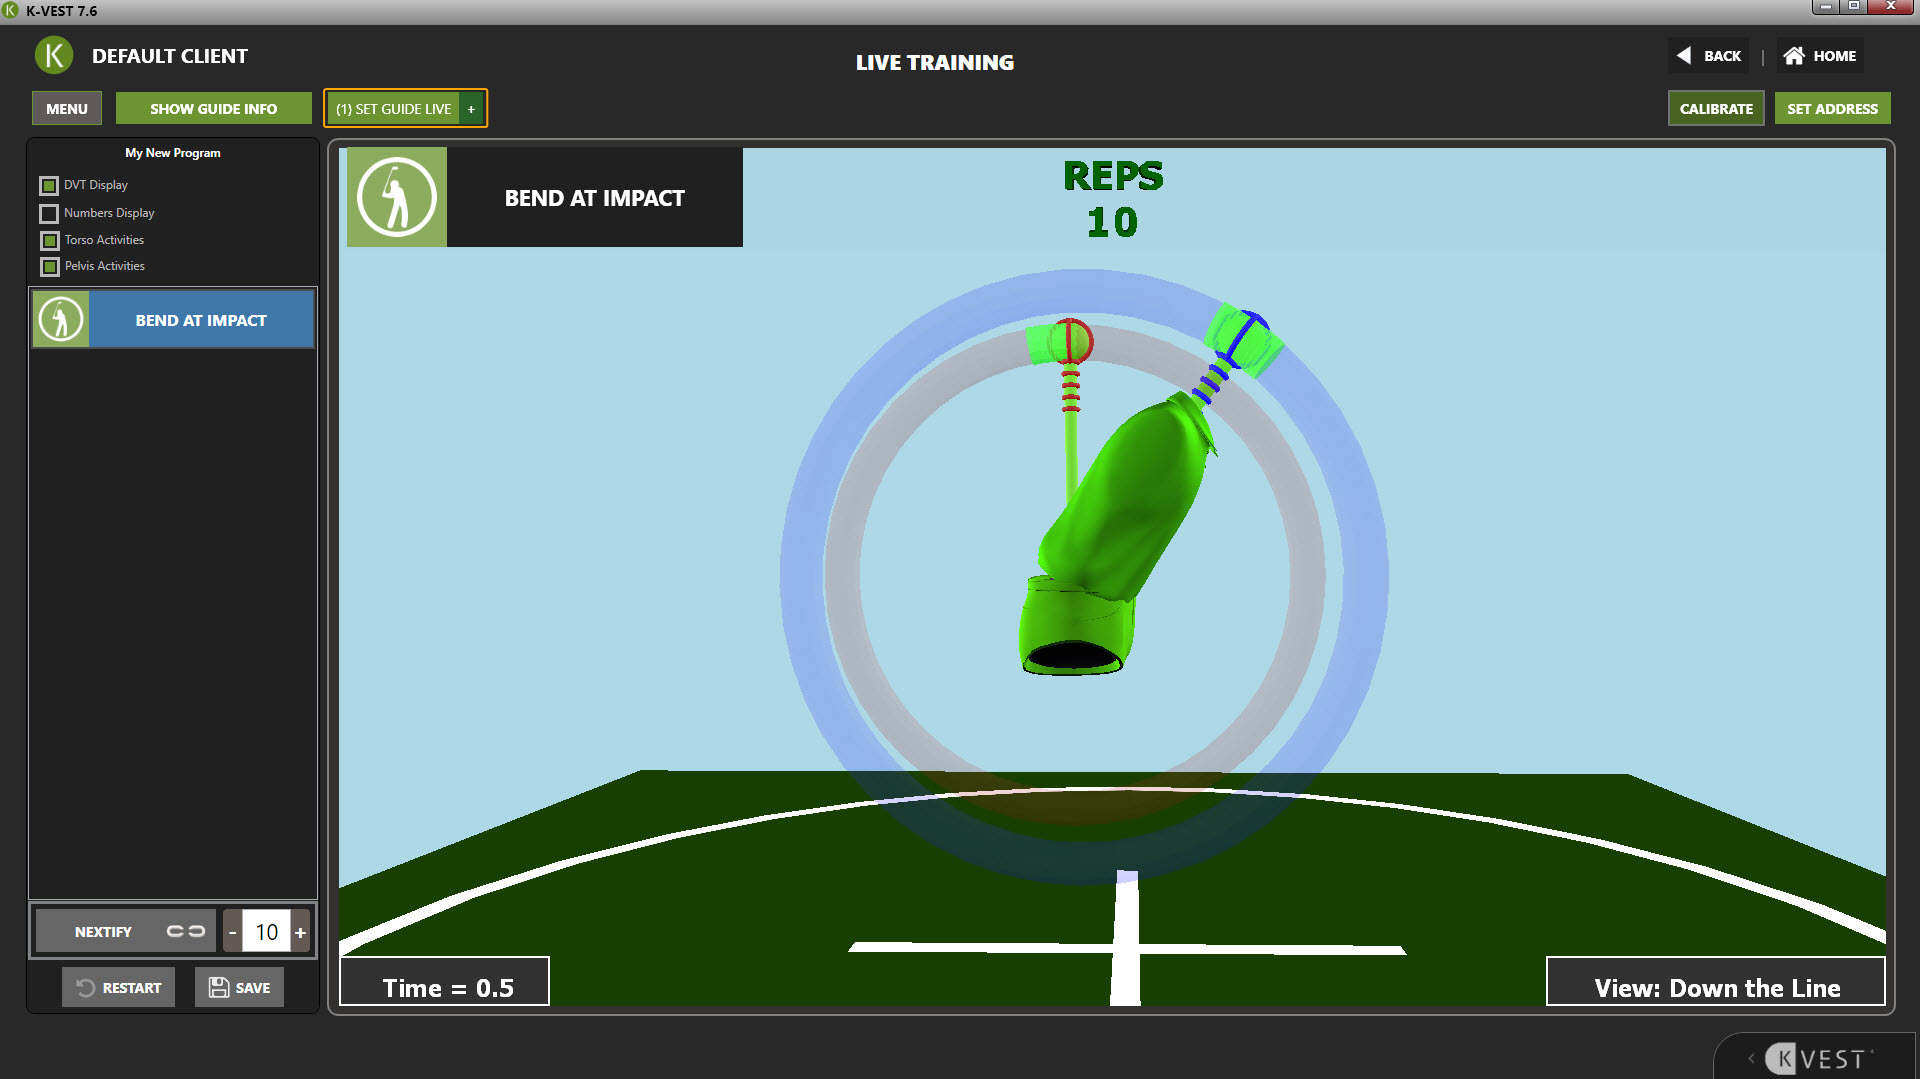The height and width of the screenshot is (1079, 1920).
Task: Click the Show Guide Info button
Action: (x=213, y=109)
